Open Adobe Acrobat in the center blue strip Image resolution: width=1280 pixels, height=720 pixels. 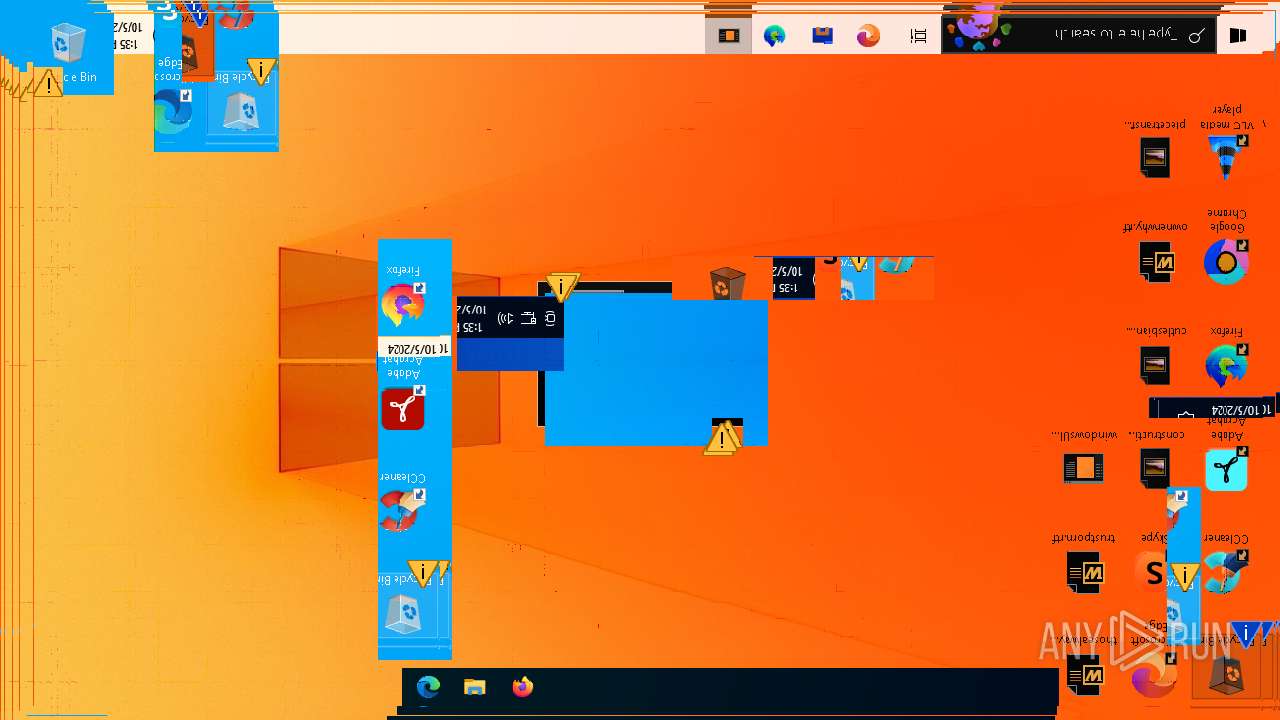tap(402, 409)
